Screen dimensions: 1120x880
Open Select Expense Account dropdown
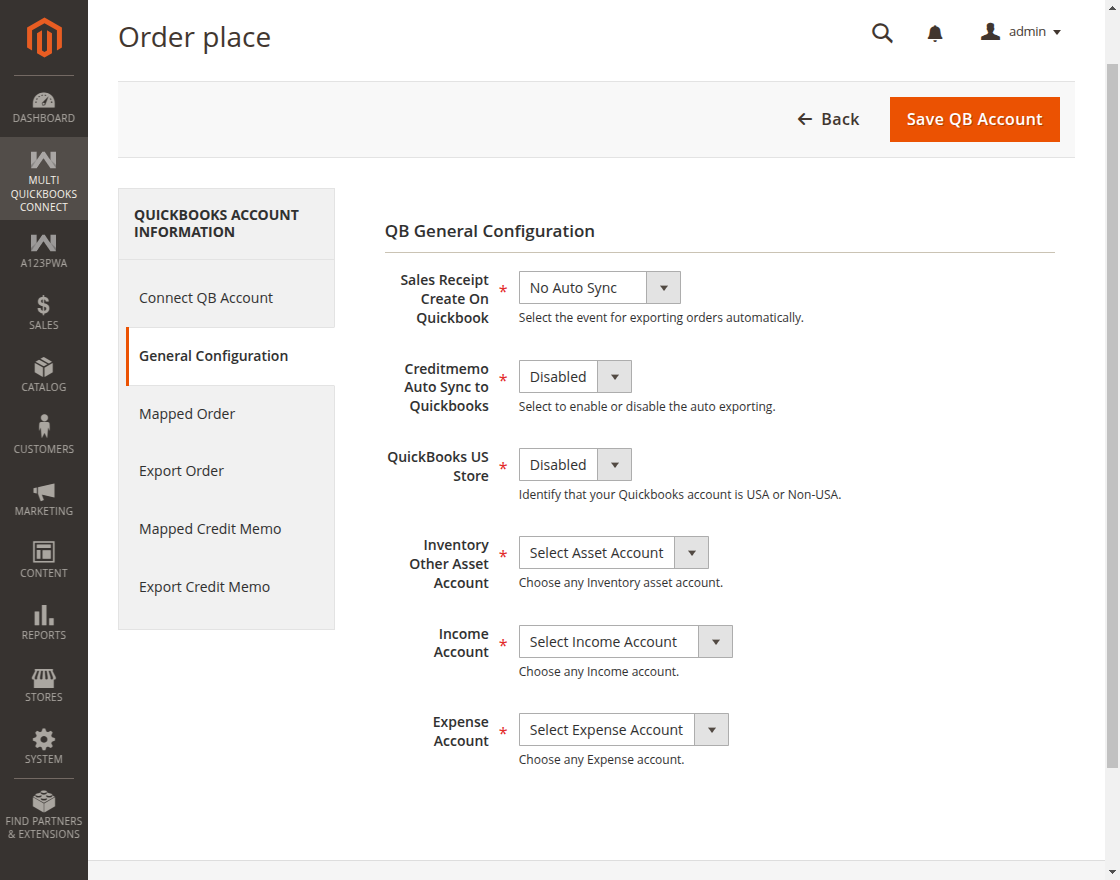point(623,730)
